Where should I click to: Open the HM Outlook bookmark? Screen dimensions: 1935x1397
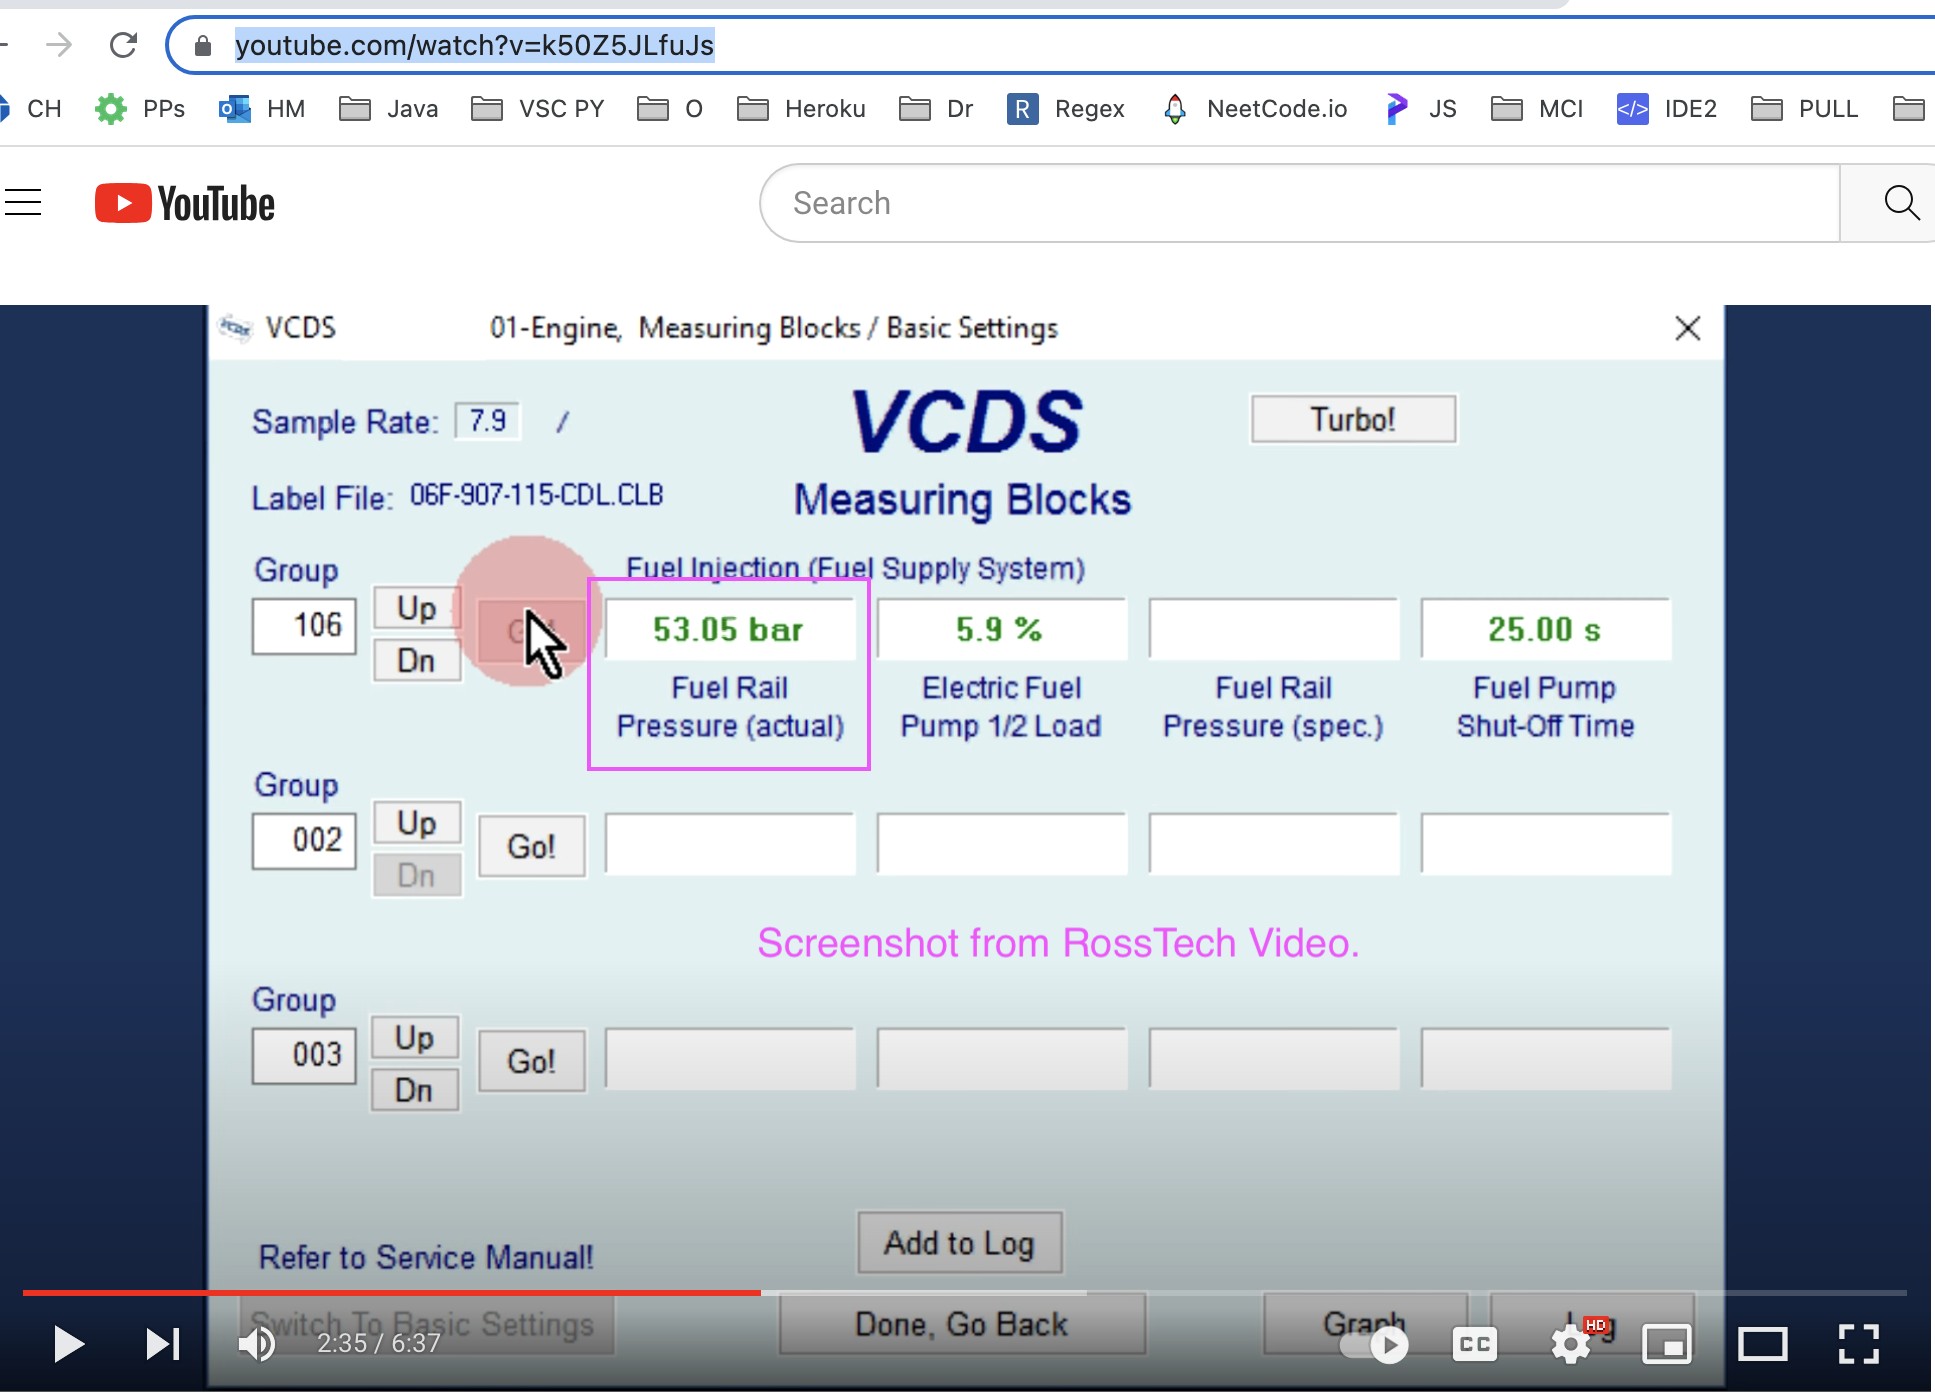pyautogui.click(x=262, y=108)
